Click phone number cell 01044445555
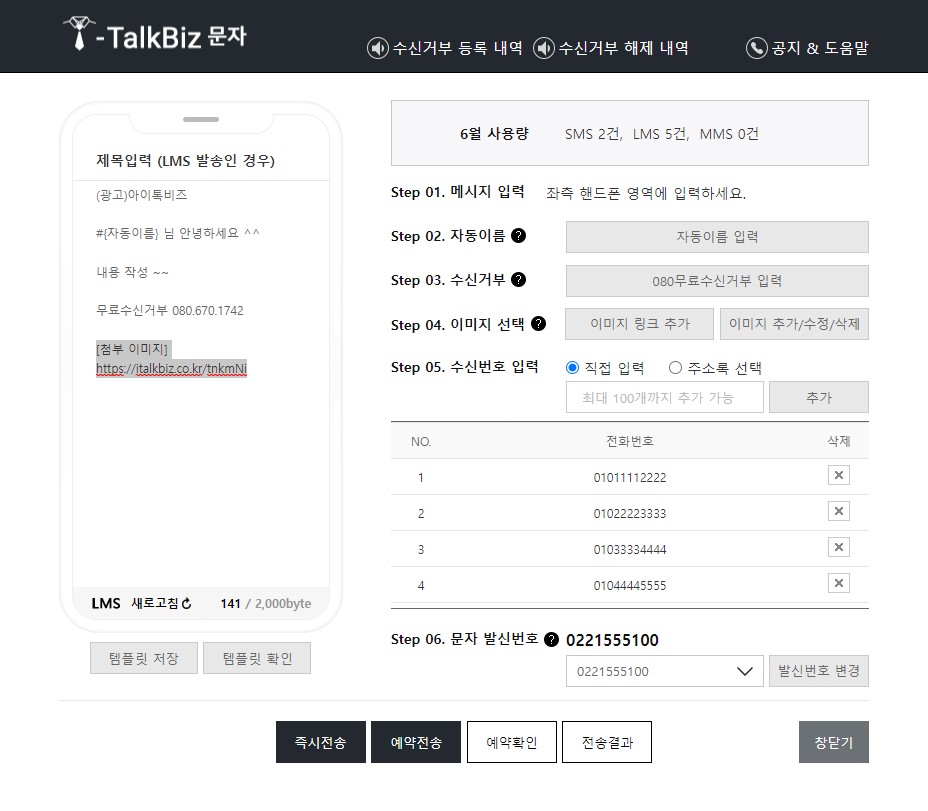This screenshot has height=811, width=928. point(630,586)
